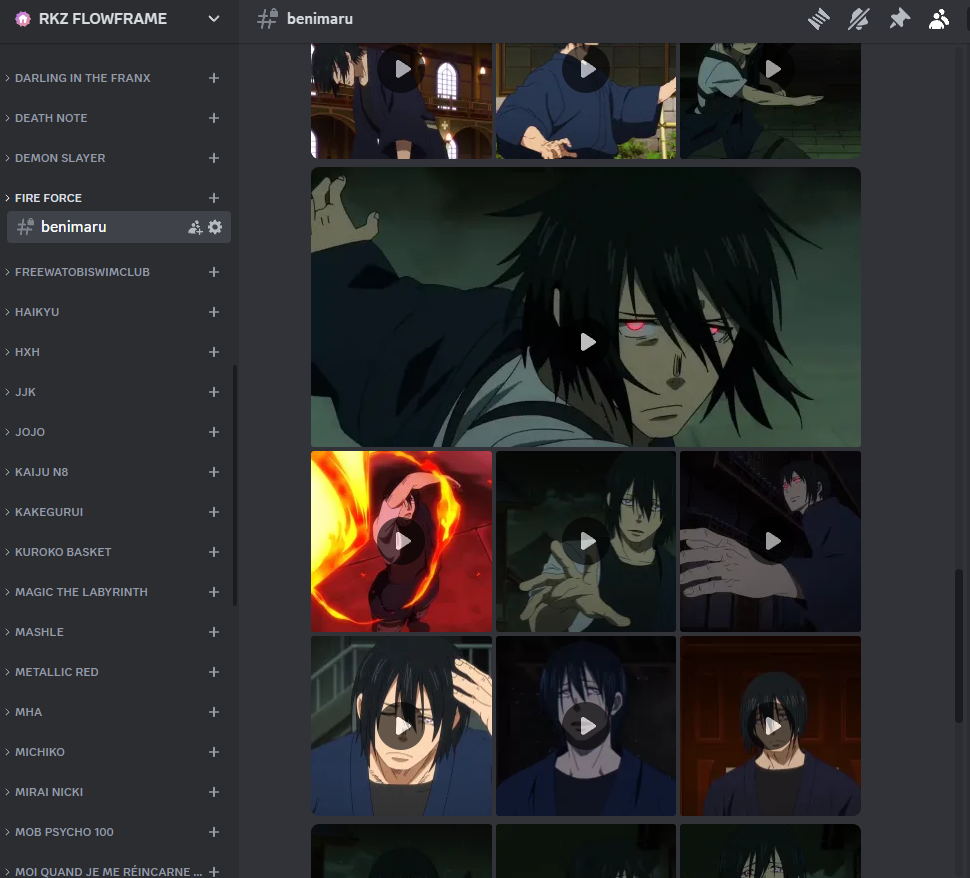970x878 pixels.
Task: Play the dark night portrait video
Action: pyautogui.click(x=586, y=726)
